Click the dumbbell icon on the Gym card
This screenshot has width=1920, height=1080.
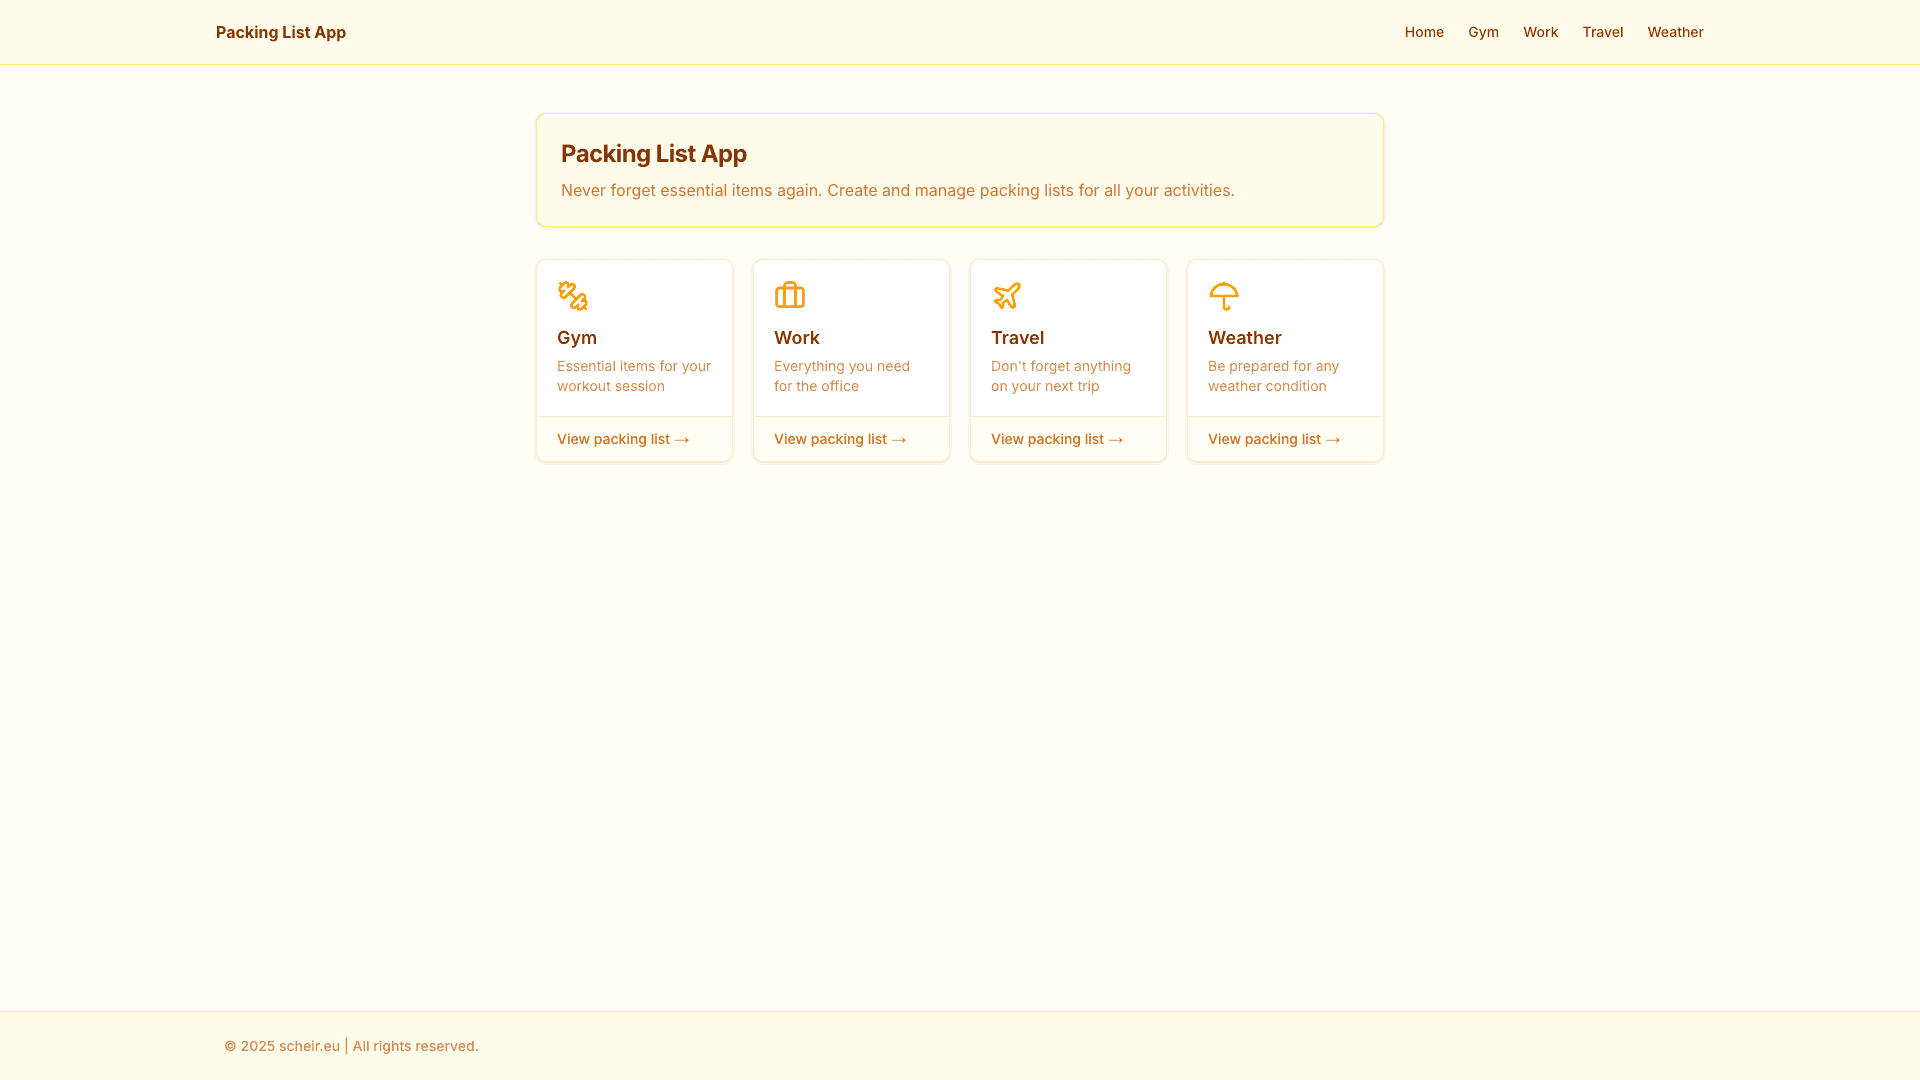pyautogui.click(x=572, y=296)
